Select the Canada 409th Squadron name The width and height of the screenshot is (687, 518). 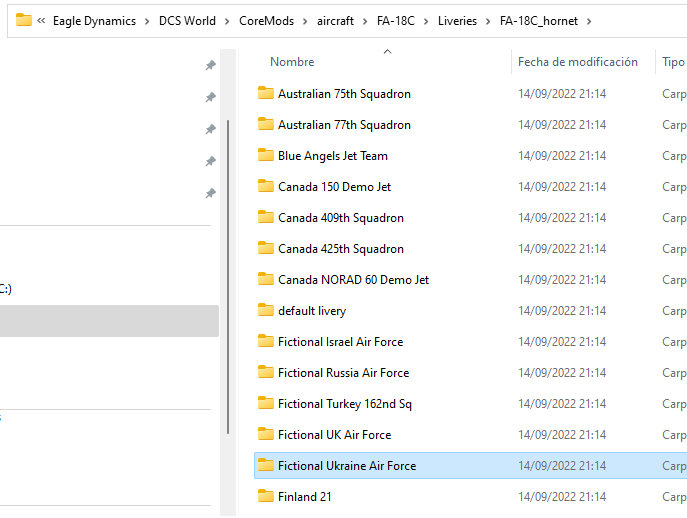click(341, 218)
